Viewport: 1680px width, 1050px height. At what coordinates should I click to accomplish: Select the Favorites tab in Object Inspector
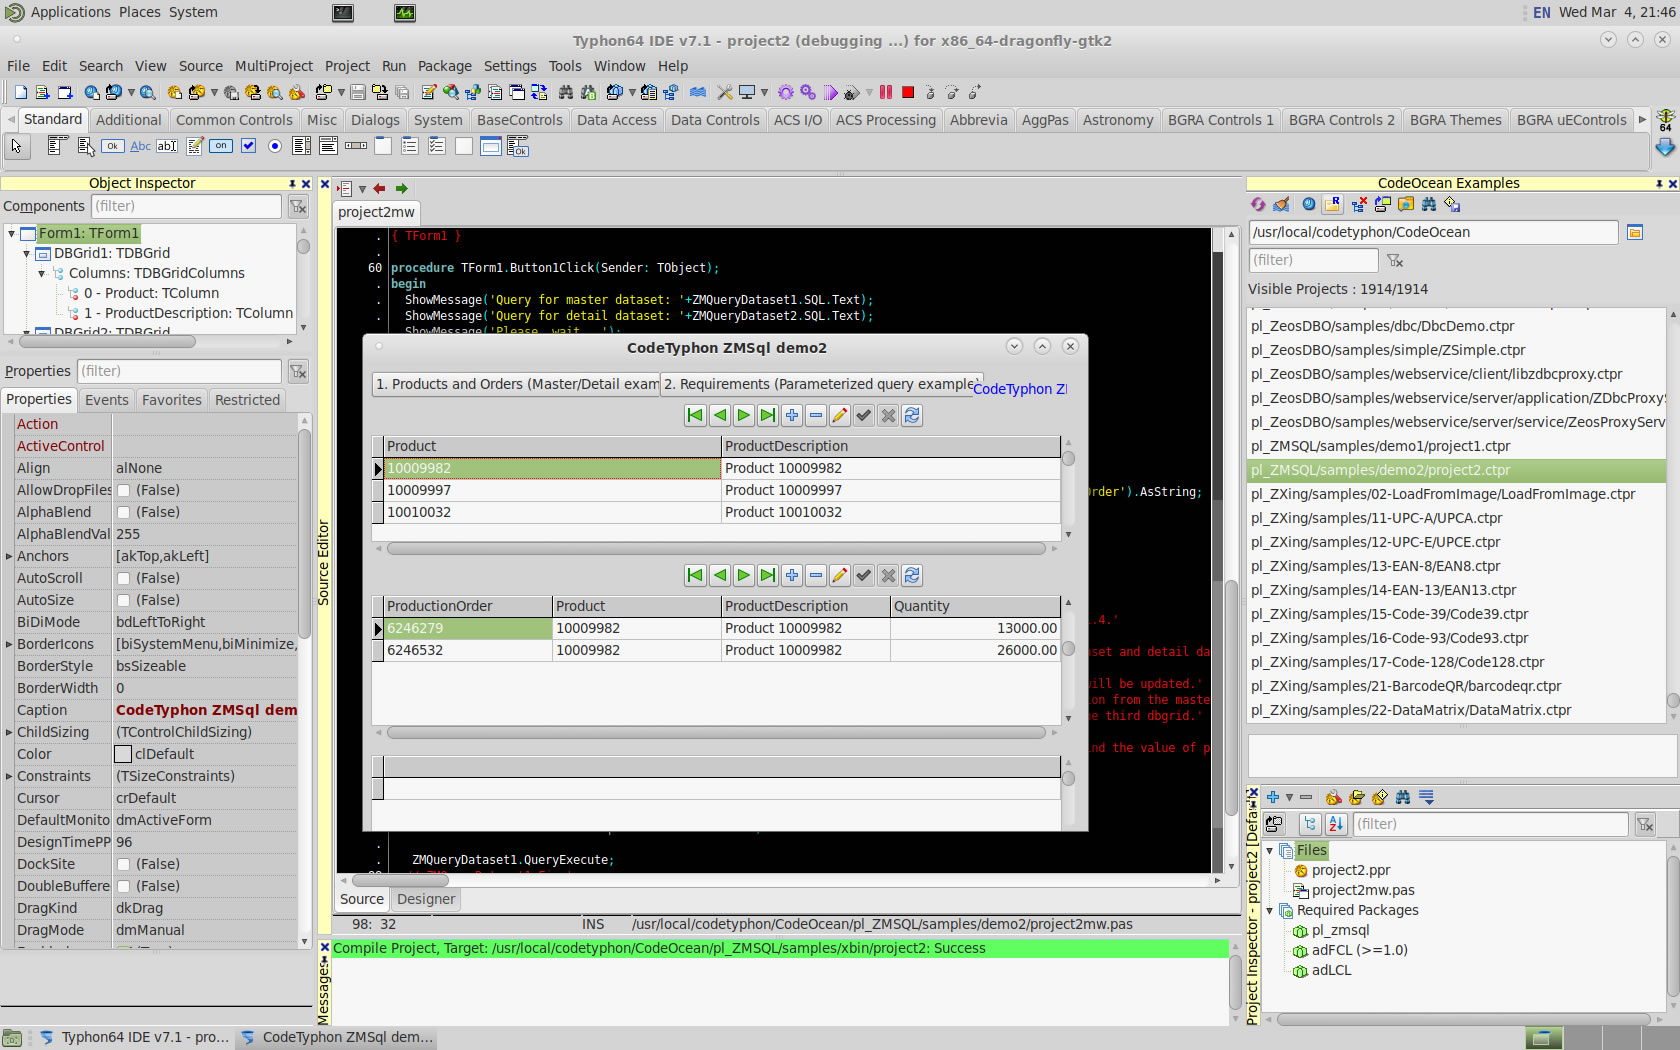coord(171,400)
